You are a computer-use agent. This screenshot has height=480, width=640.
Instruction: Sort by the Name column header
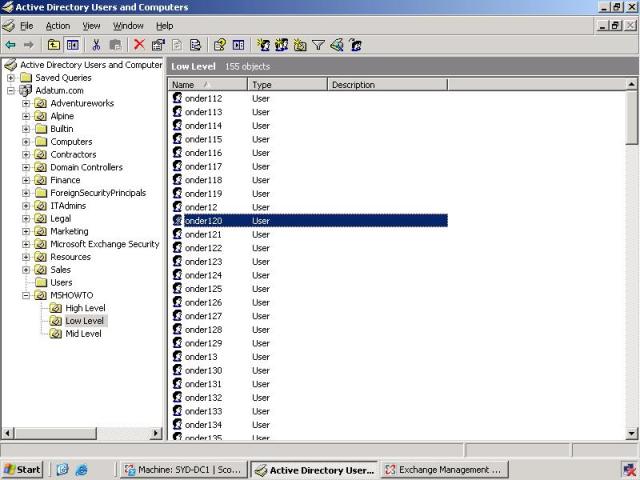pos(208,84)
